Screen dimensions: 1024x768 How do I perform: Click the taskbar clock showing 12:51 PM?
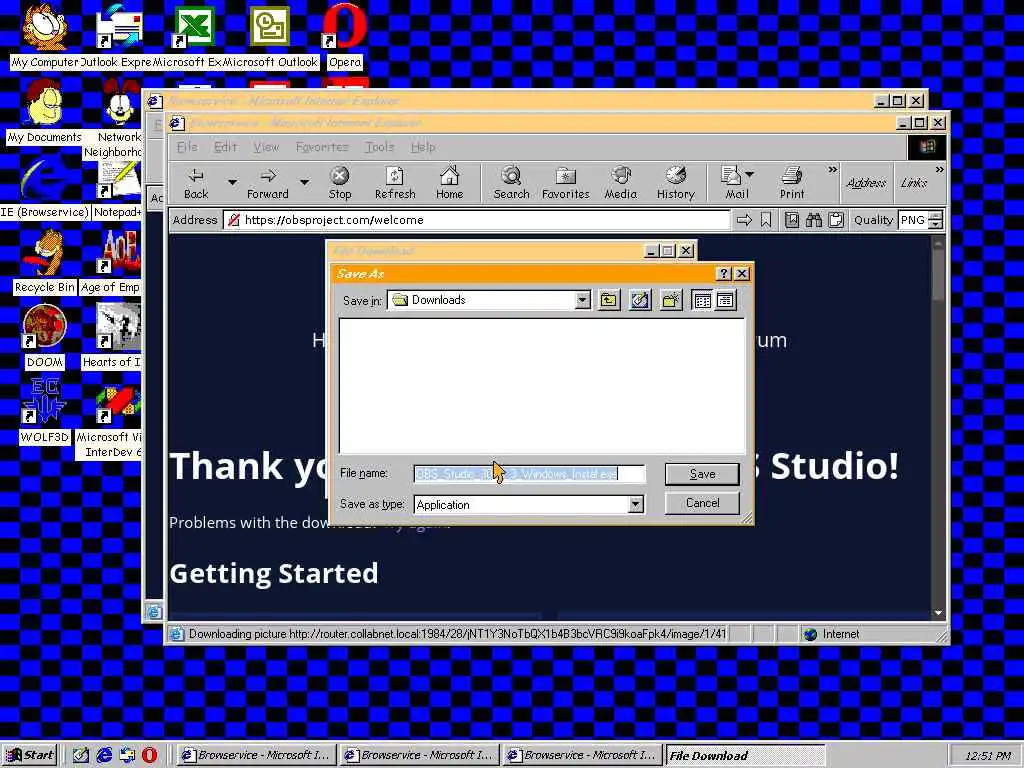point(987,756)
